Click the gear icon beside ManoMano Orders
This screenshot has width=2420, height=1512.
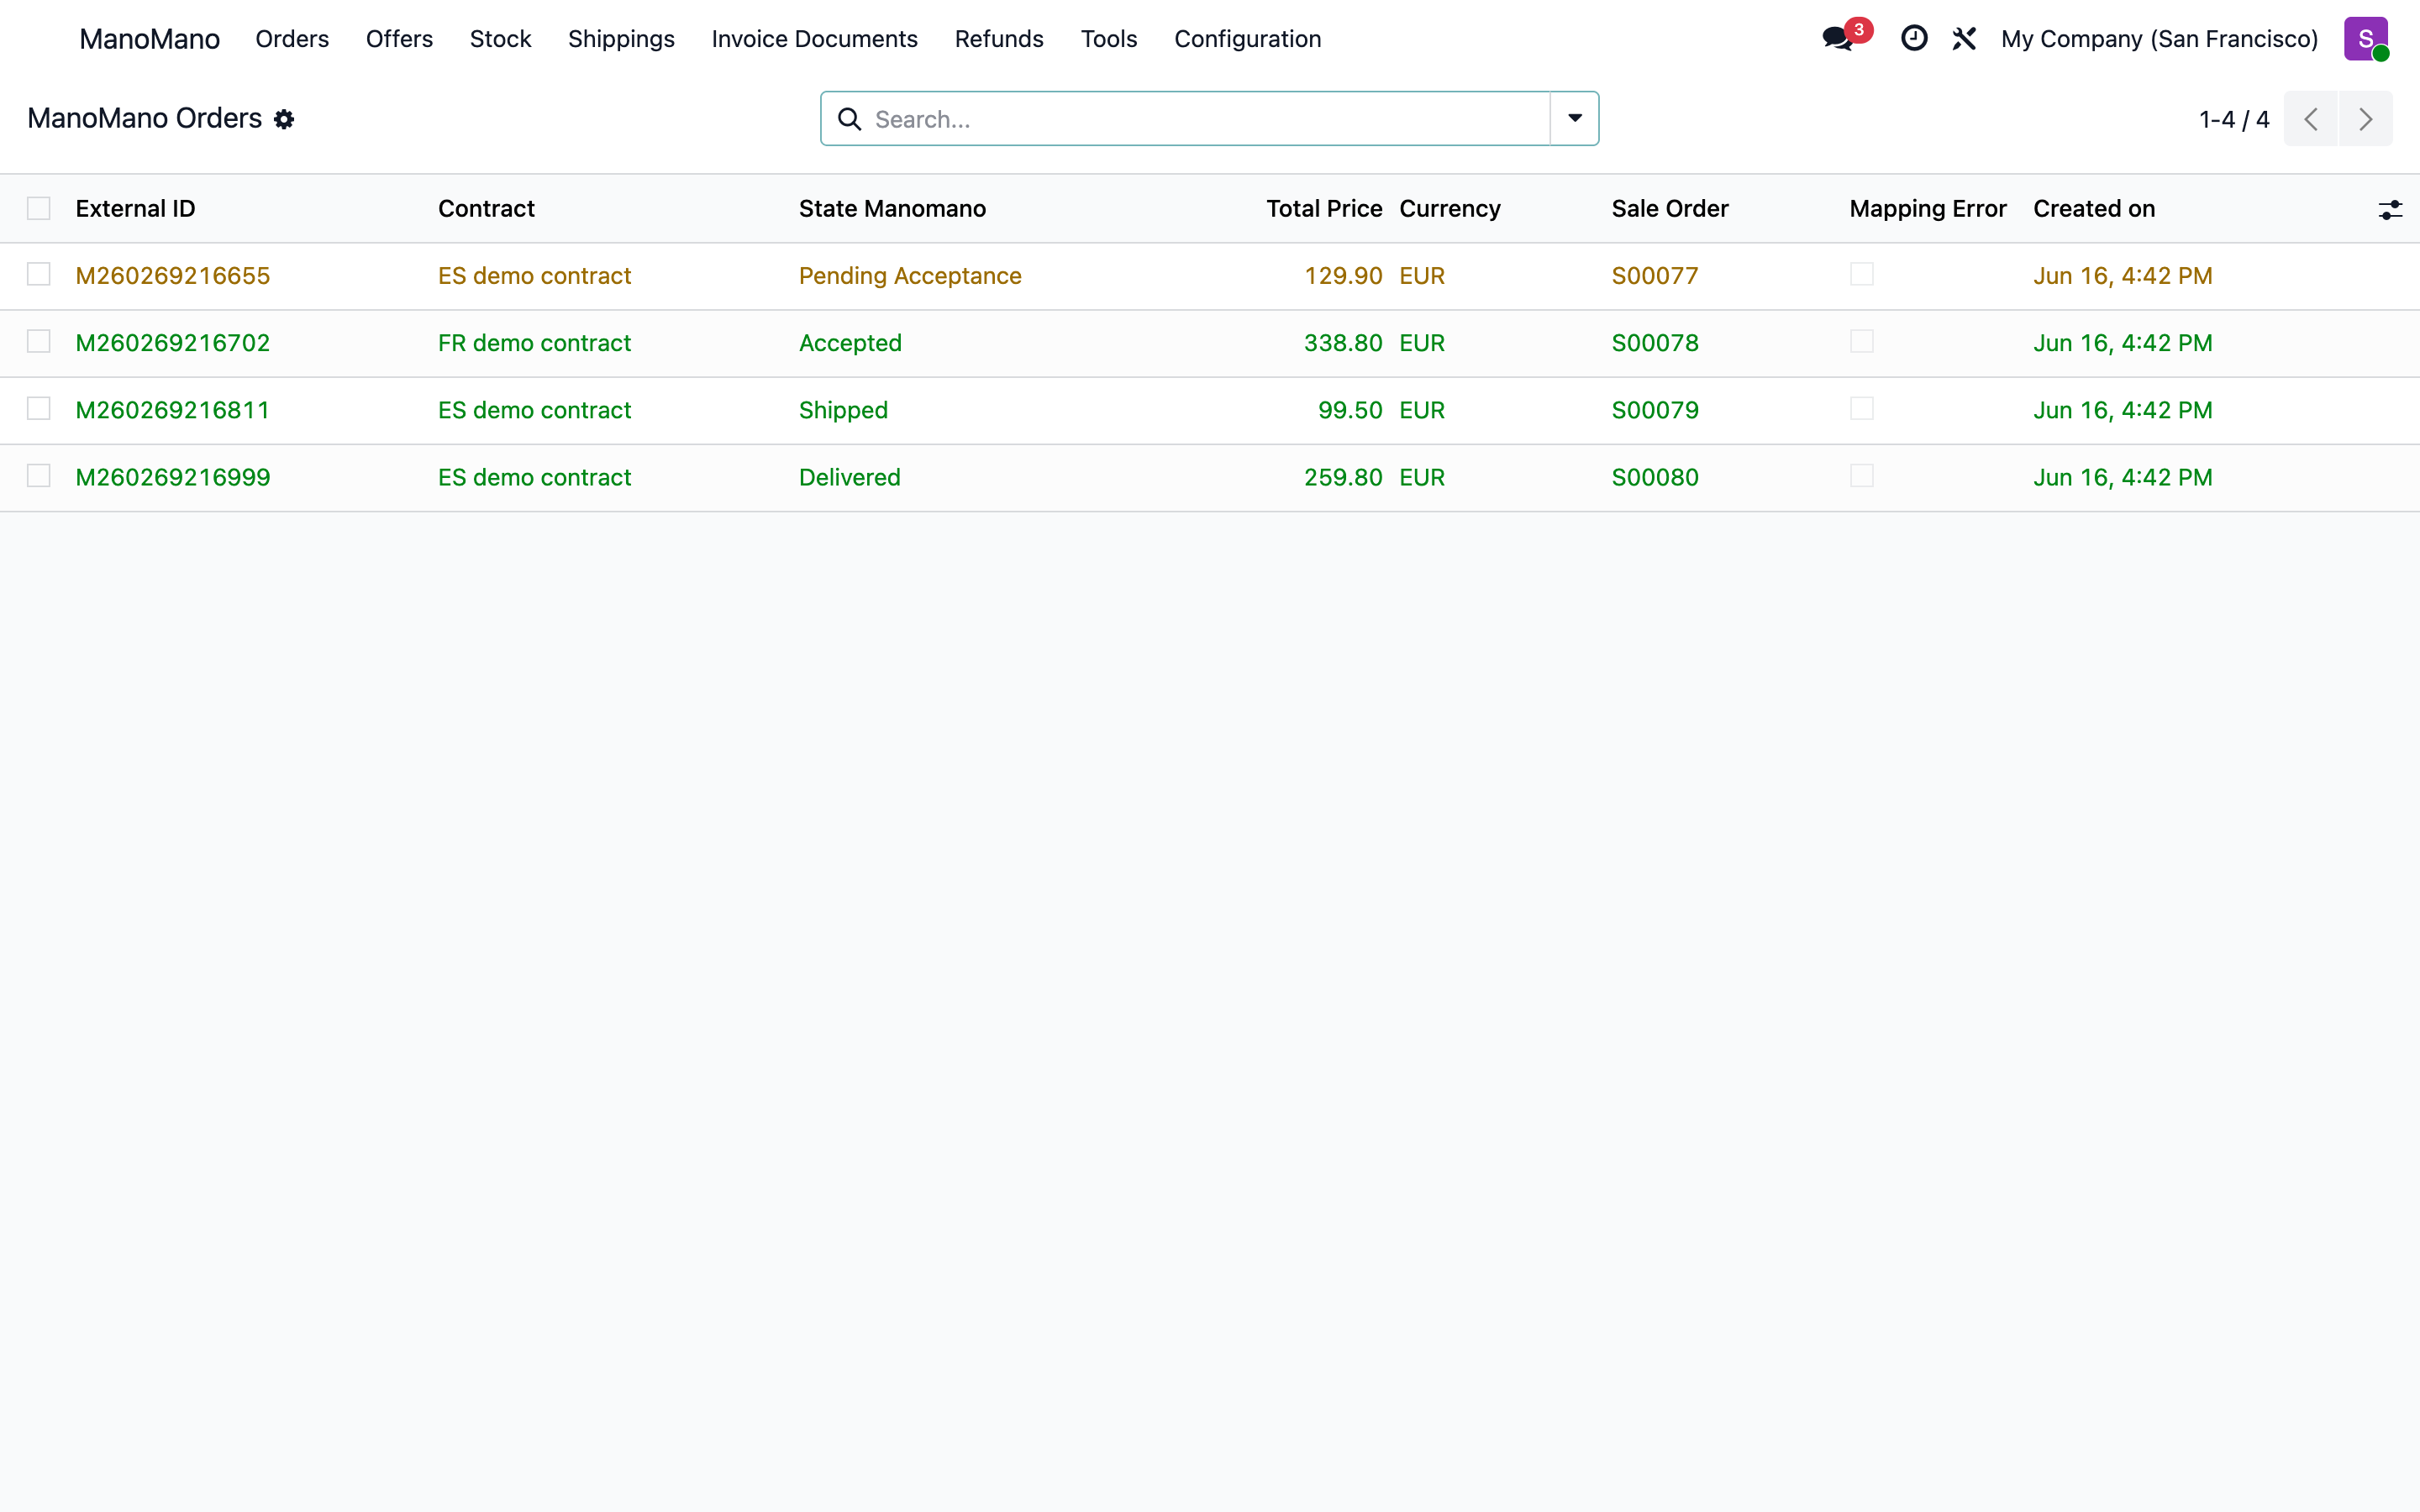(x=284, y=119)
